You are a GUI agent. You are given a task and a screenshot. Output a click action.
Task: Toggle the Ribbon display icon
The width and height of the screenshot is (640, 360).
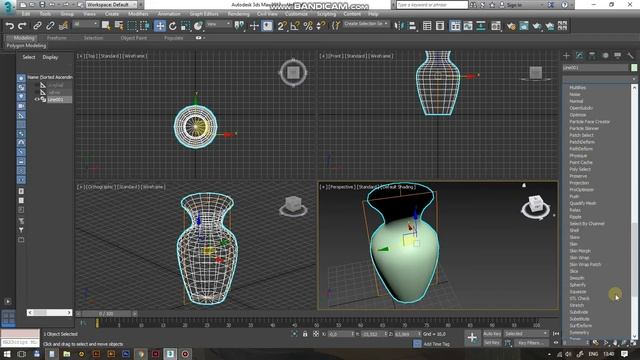[455, 26]
